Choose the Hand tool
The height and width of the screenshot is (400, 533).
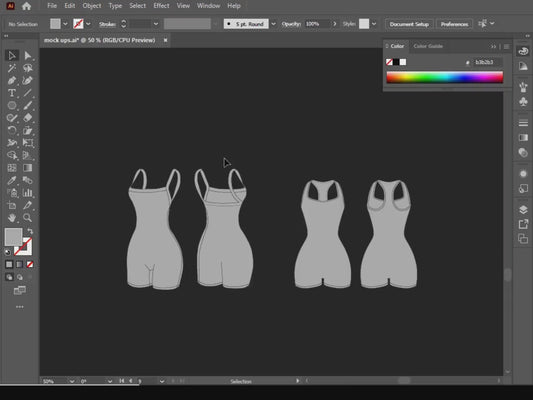(12, 218)
